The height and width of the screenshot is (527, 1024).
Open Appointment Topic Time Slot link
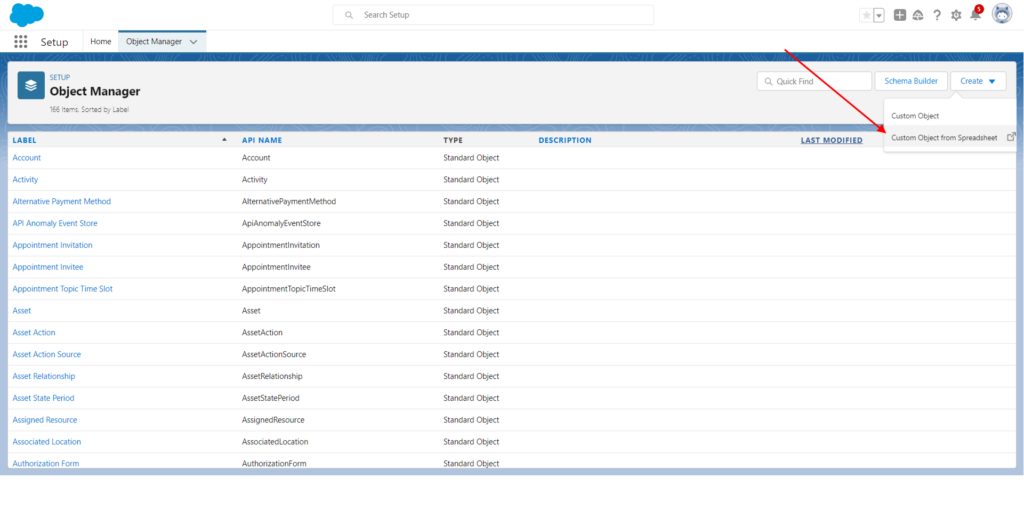(63, 289)
